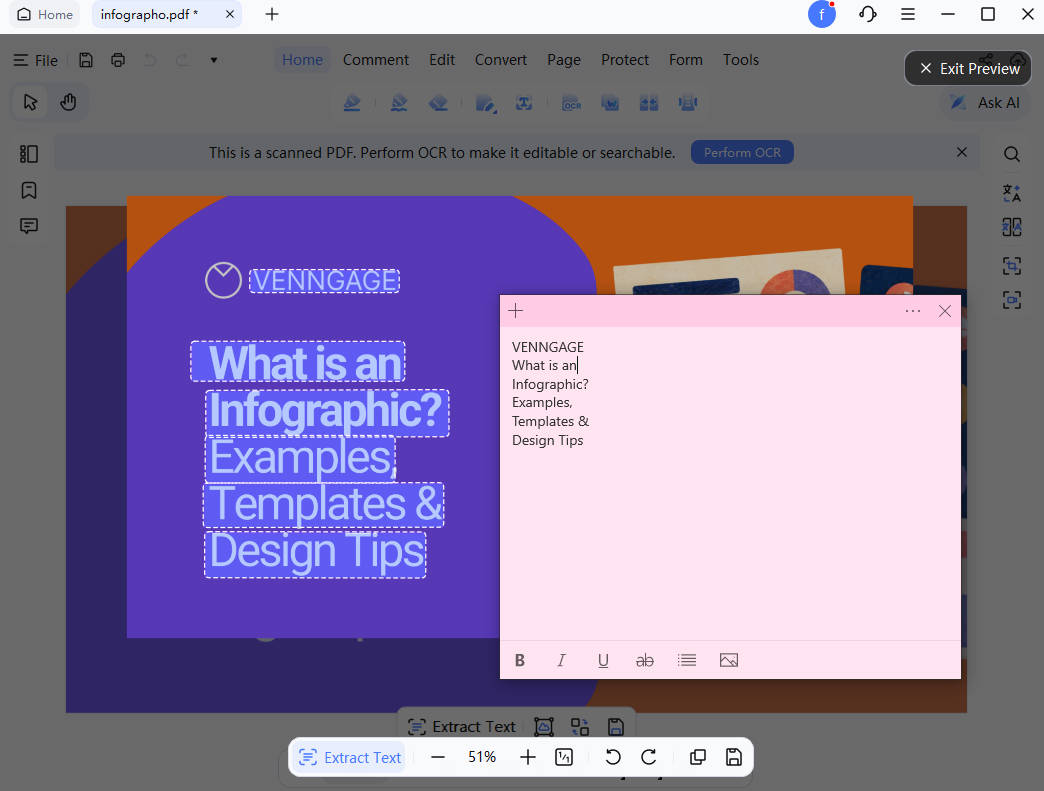Image resolution: width=1044 pixels, height=791 pixels.
Task: Switch to the Edit tab
Action: 441,60
